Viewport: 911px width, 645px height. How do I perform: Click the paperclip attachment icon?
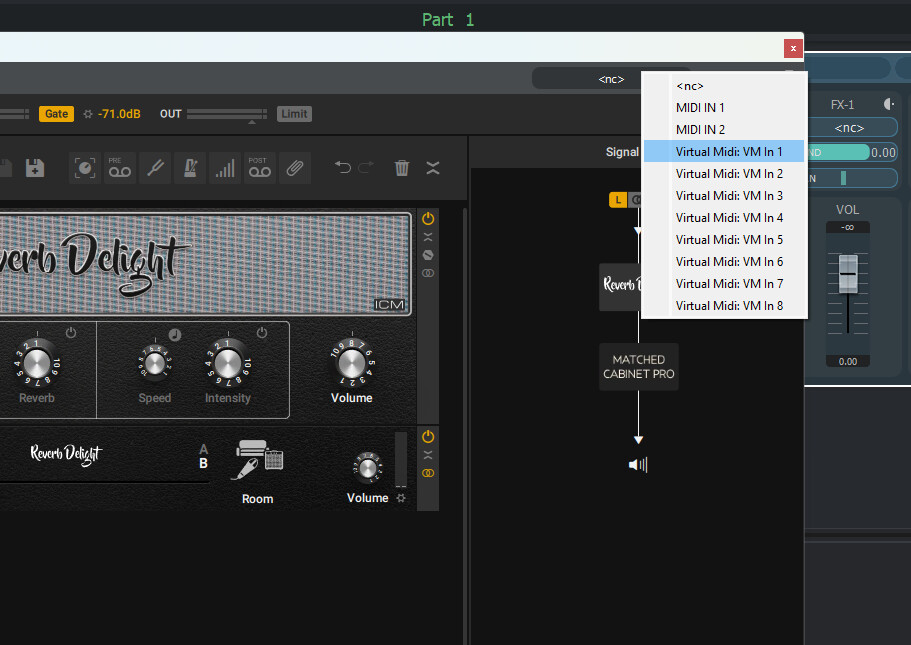[x=295, y=168]
